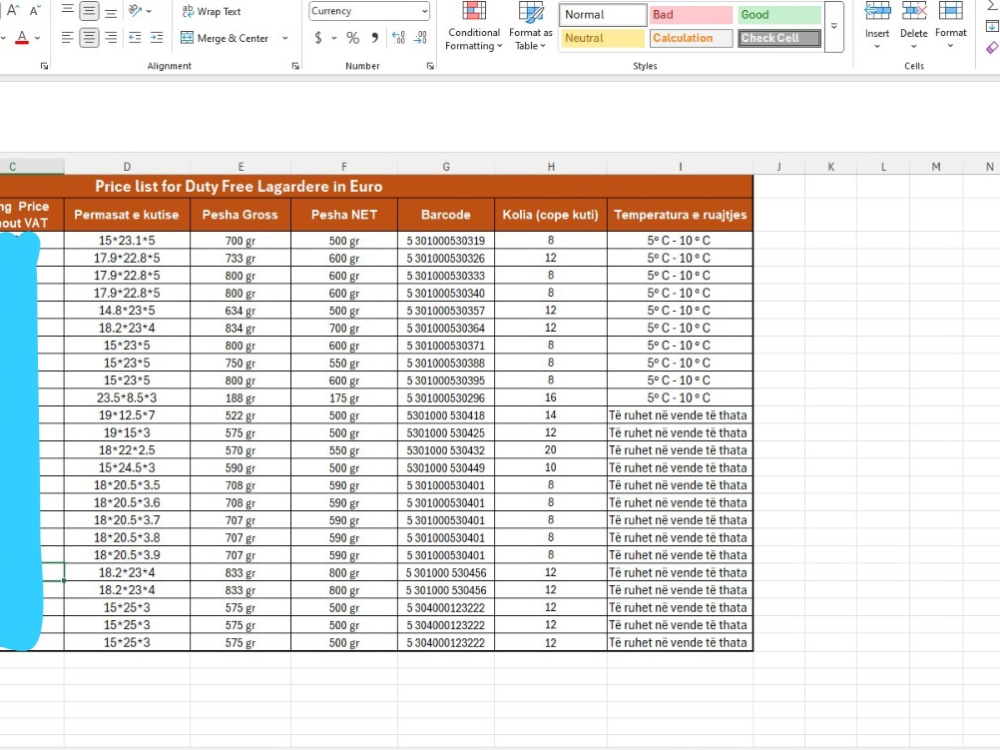Screen dimensions: 1000x750
Task: Apply Percent Style with the % icon
Action: point(353,38)
